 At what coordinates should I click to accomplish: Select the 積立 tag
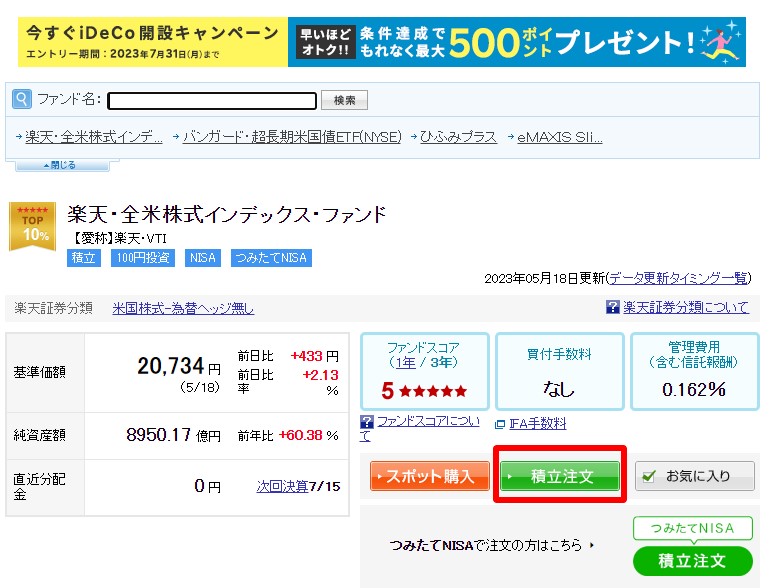[84, 258]
